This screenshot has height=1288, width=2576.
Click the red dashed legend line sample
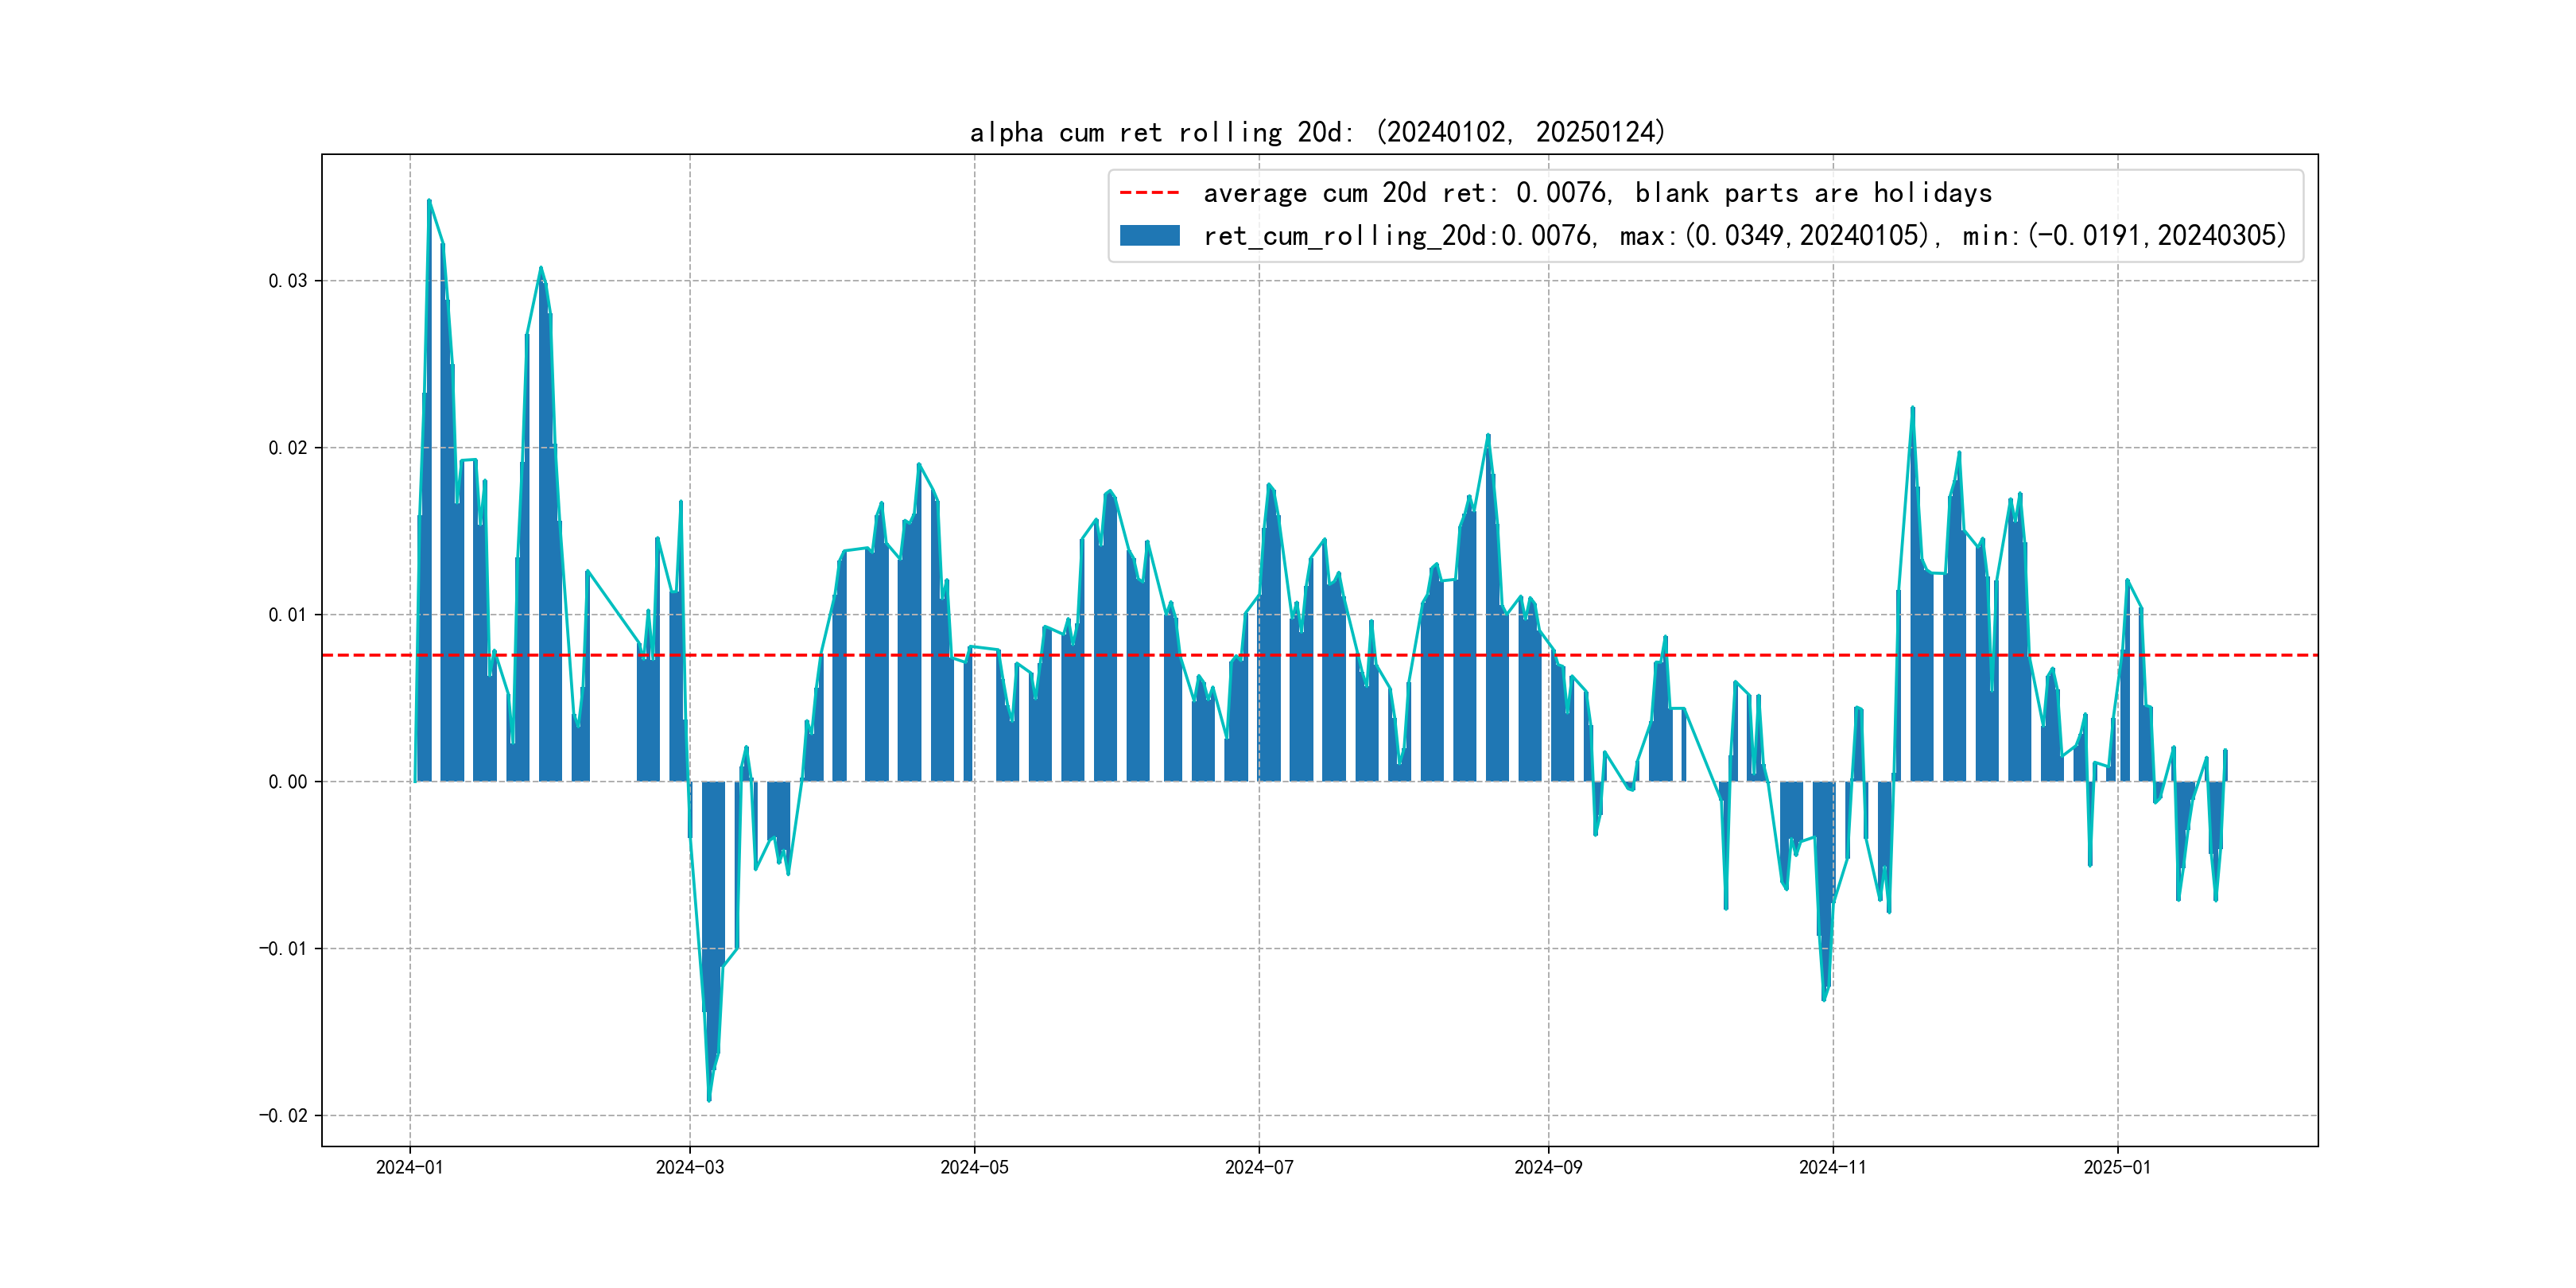(1149, 192)
